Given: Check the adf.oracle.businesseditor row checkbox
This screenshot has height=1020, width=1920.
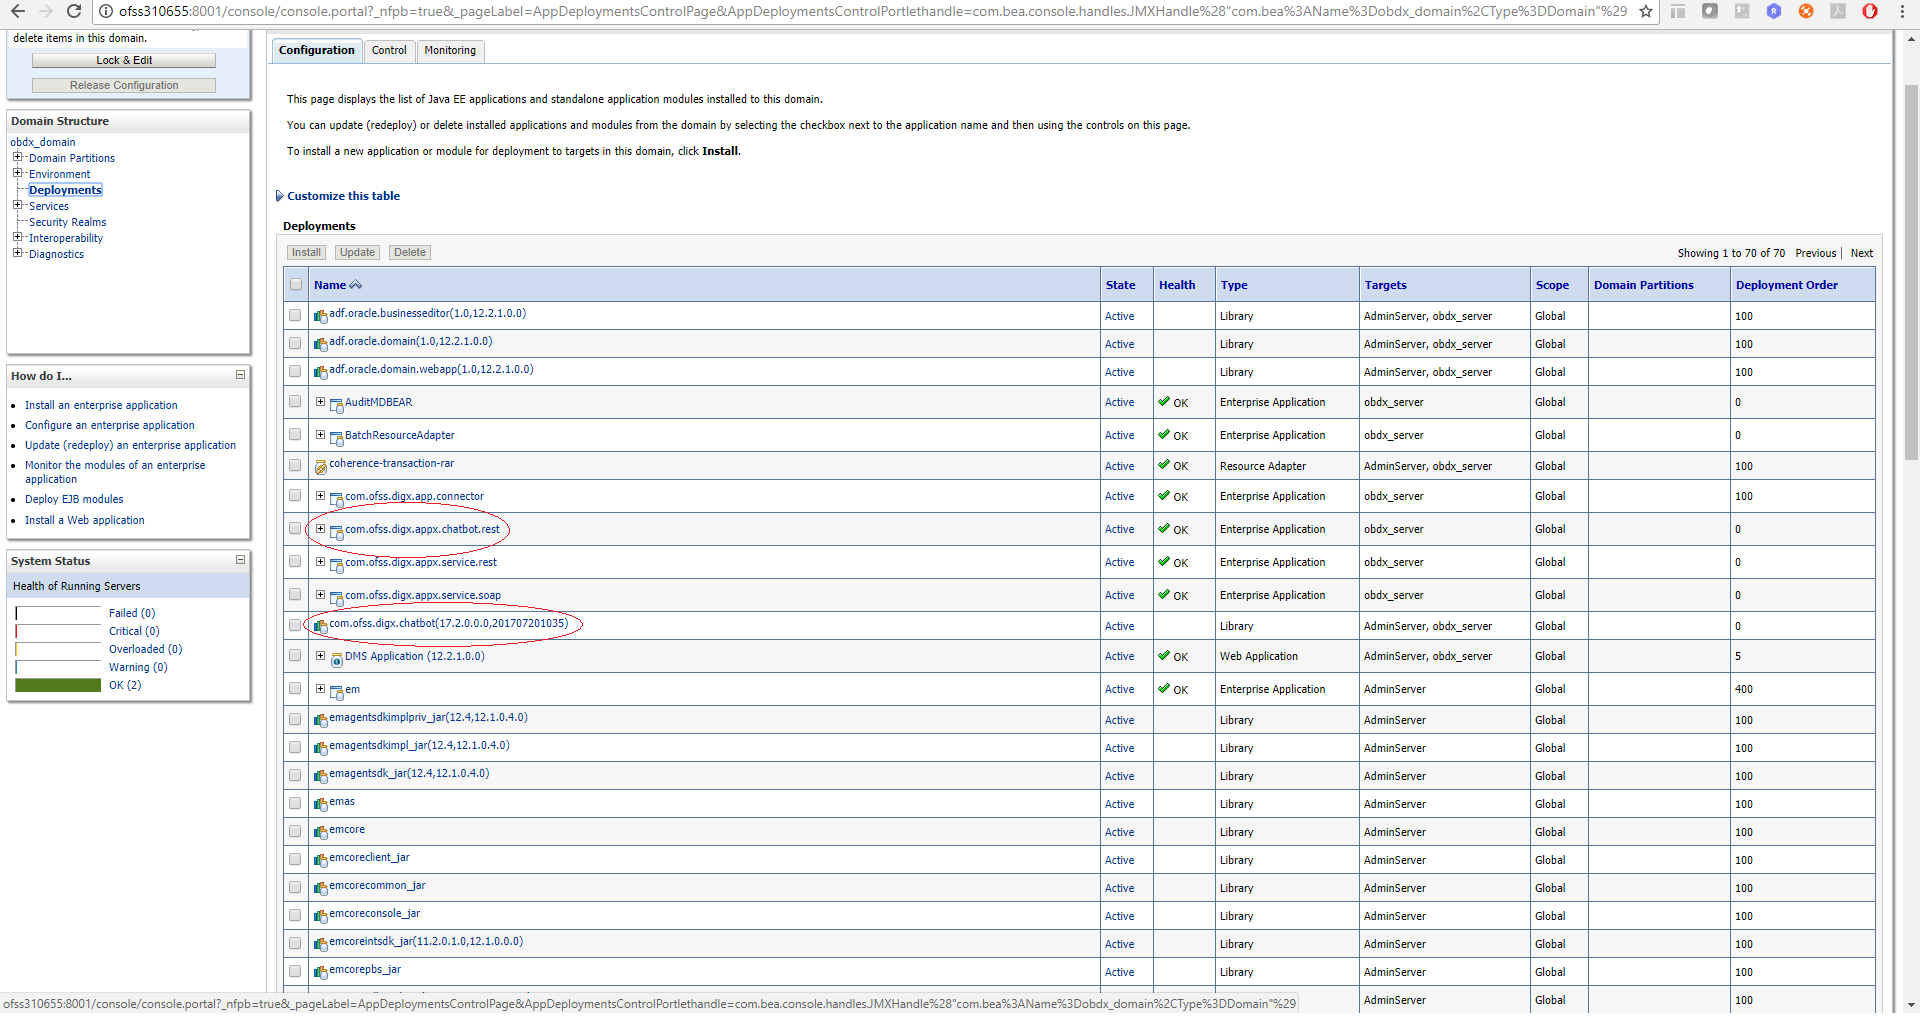Looking at the screenshot, I should pyautogui.click(x=295, y=315).
